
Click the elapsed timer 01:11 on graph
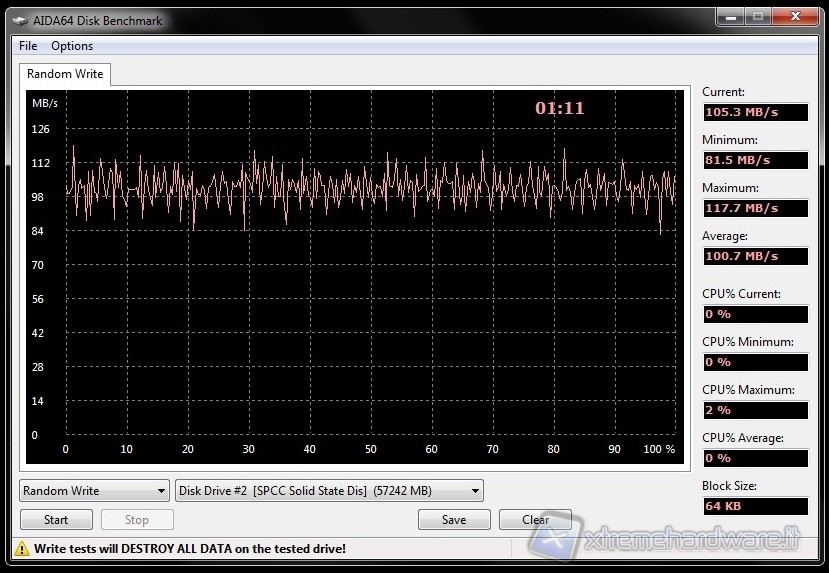(x=559, y=109)
